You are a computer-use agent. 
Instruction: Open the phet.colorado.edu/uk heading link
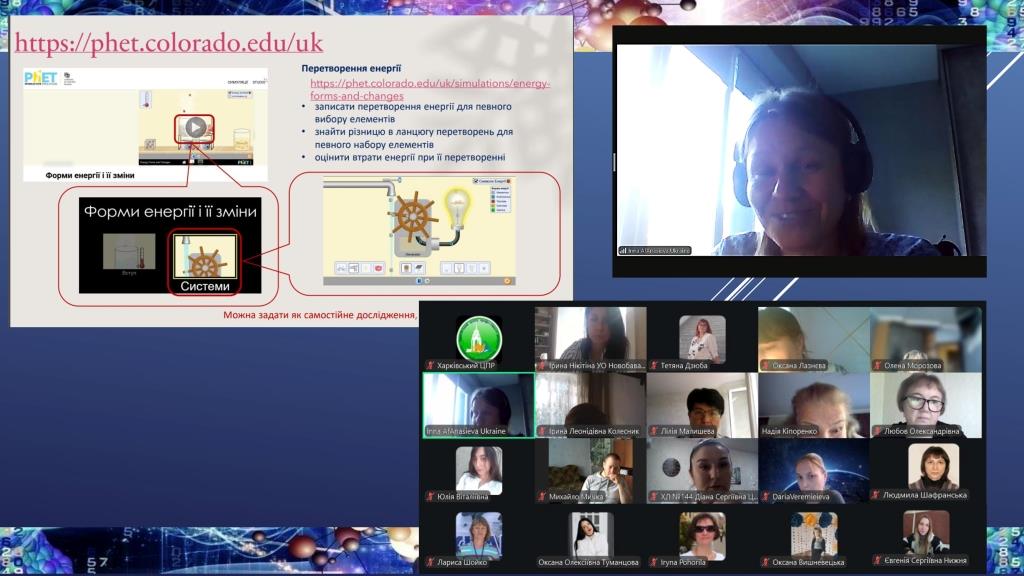click(168, 44)
